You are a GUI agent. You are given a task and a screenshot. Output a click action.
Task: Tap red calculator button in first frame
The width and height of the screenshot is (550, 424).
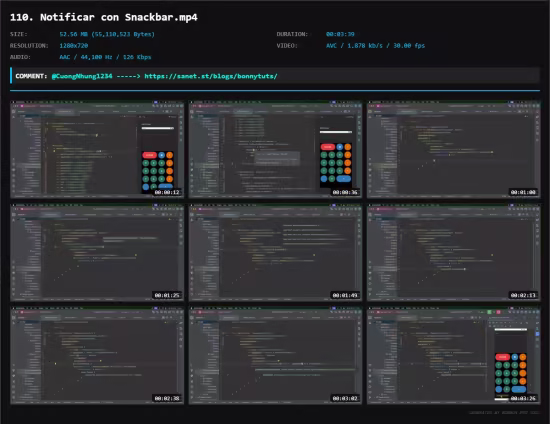[149, 155]
